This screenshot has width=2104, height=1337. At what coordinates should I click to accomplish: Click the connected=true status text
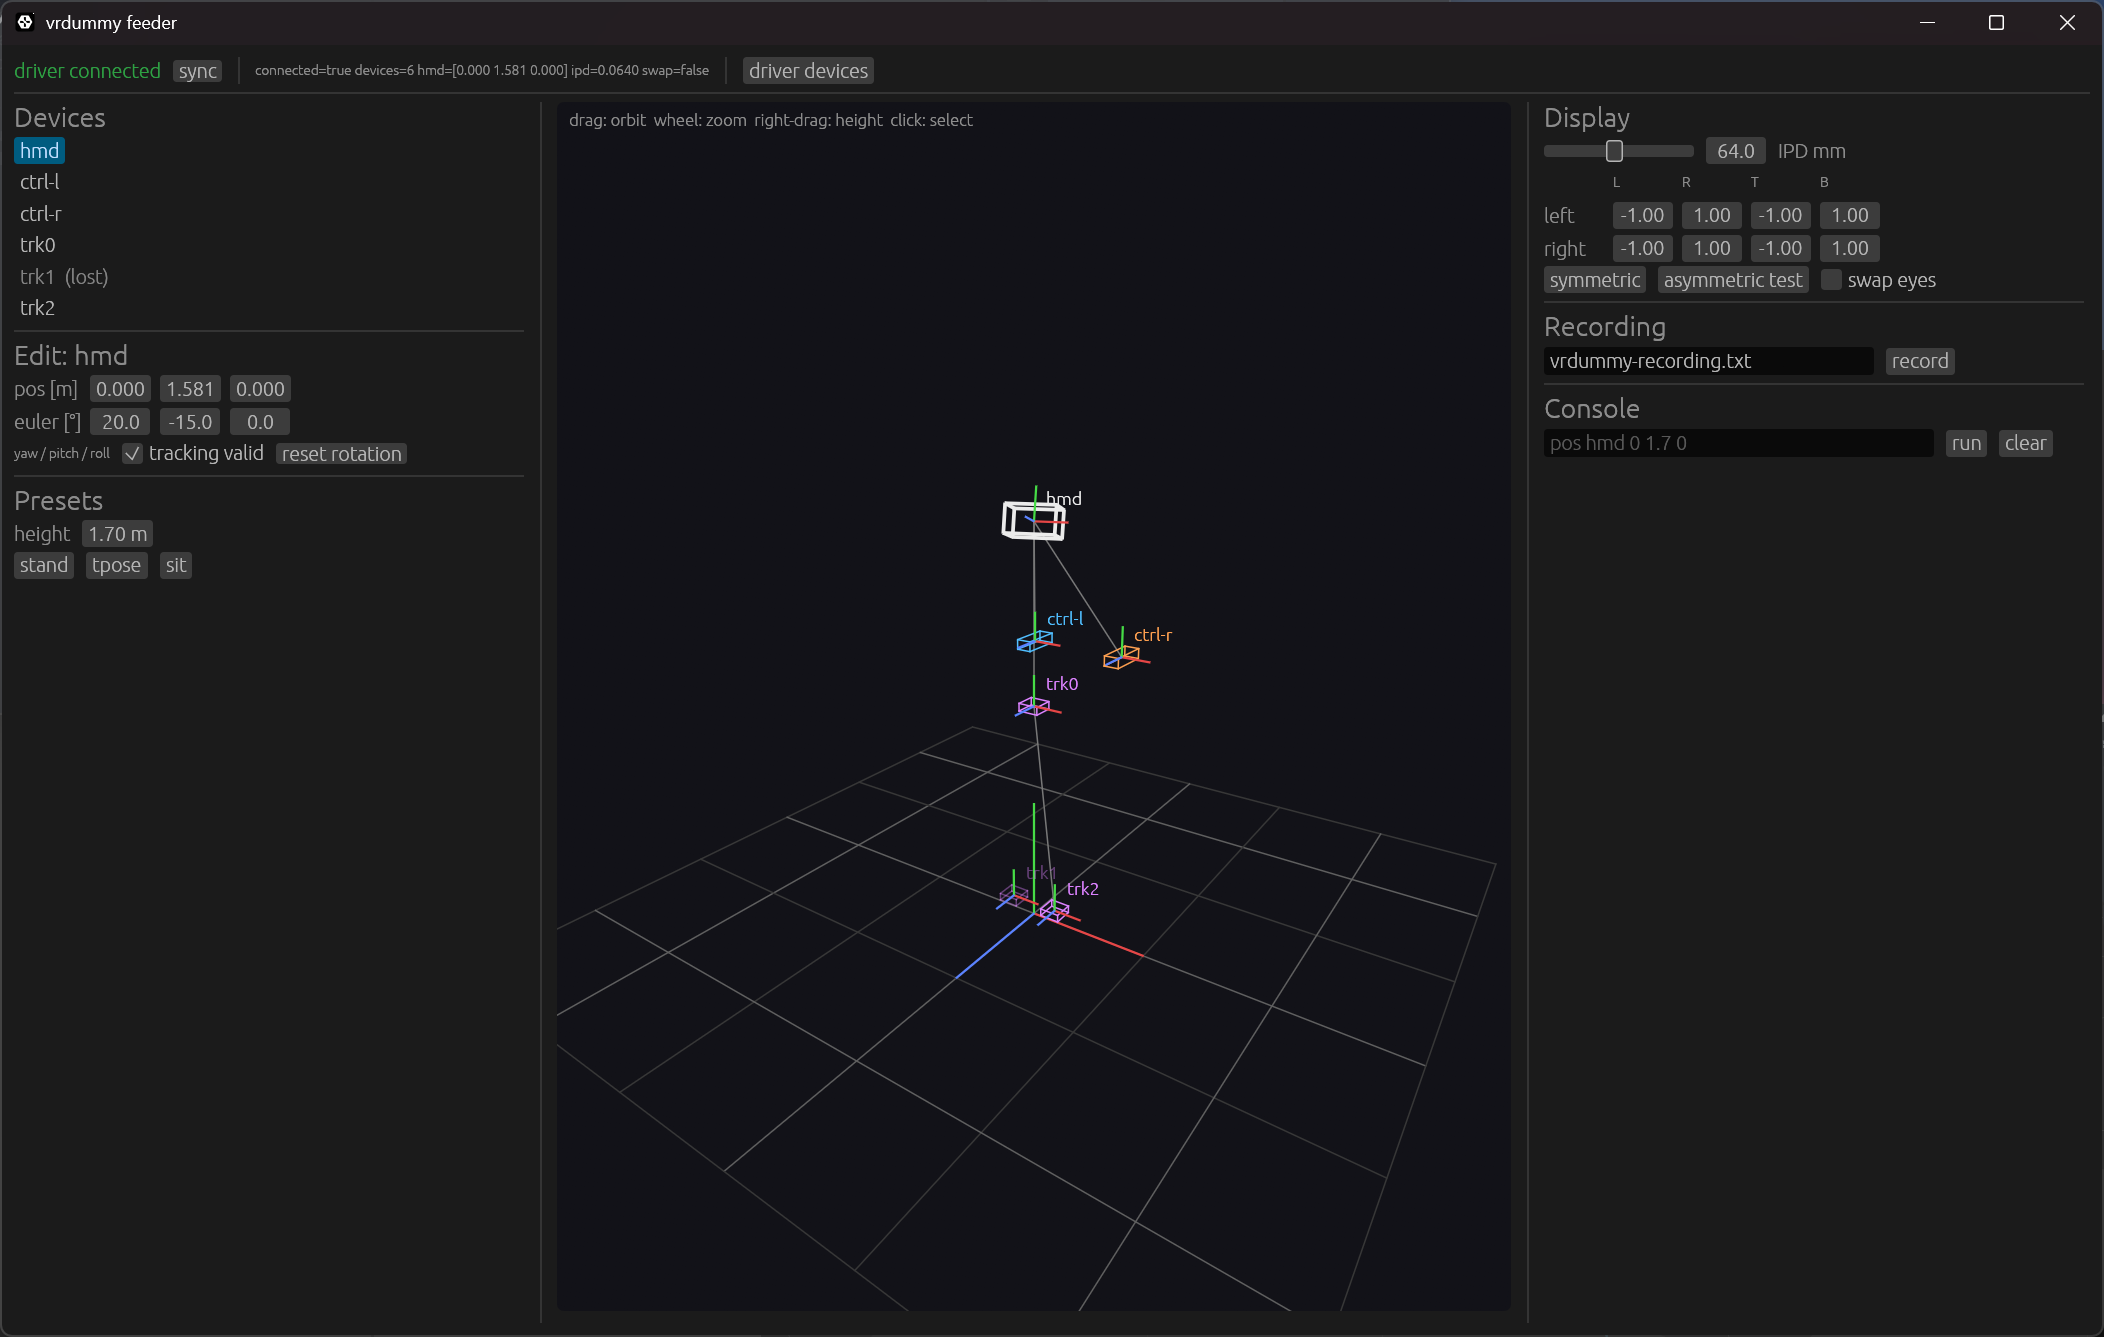click(x=481, y=70)
